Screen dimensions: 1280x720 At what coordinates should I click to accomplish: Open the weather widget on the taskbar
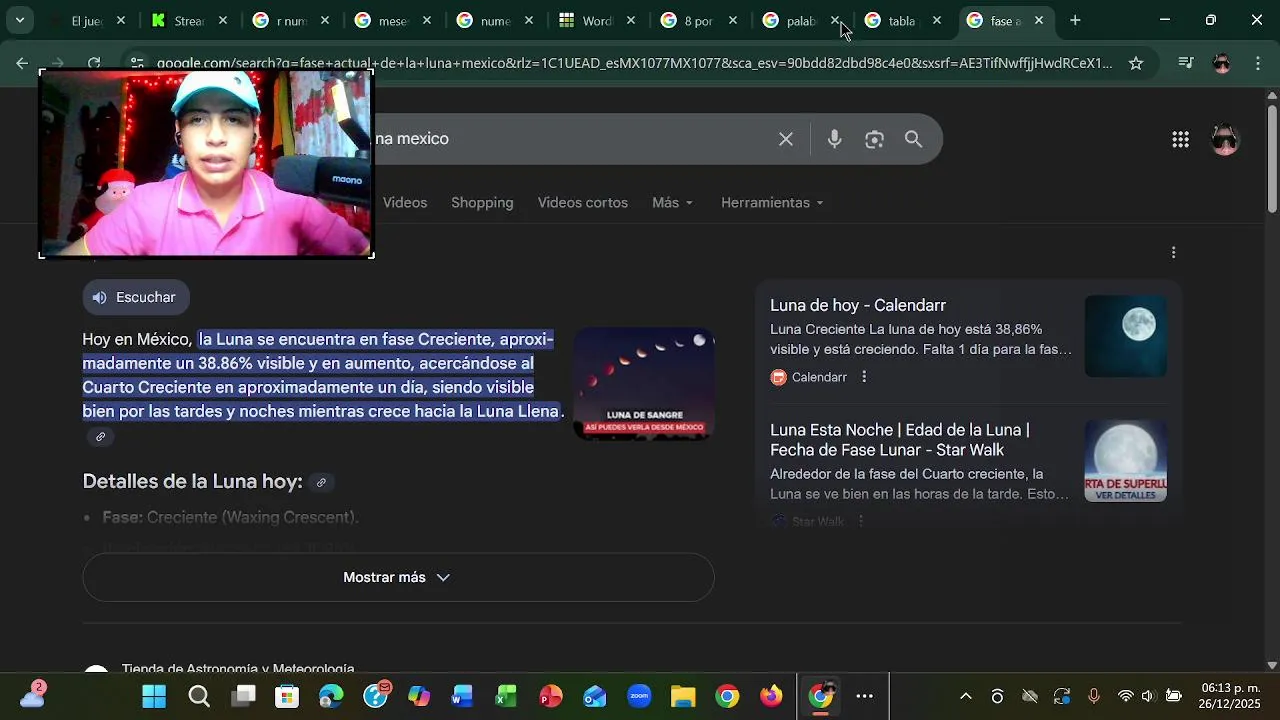pyautogui.click(x=32, y=694)
